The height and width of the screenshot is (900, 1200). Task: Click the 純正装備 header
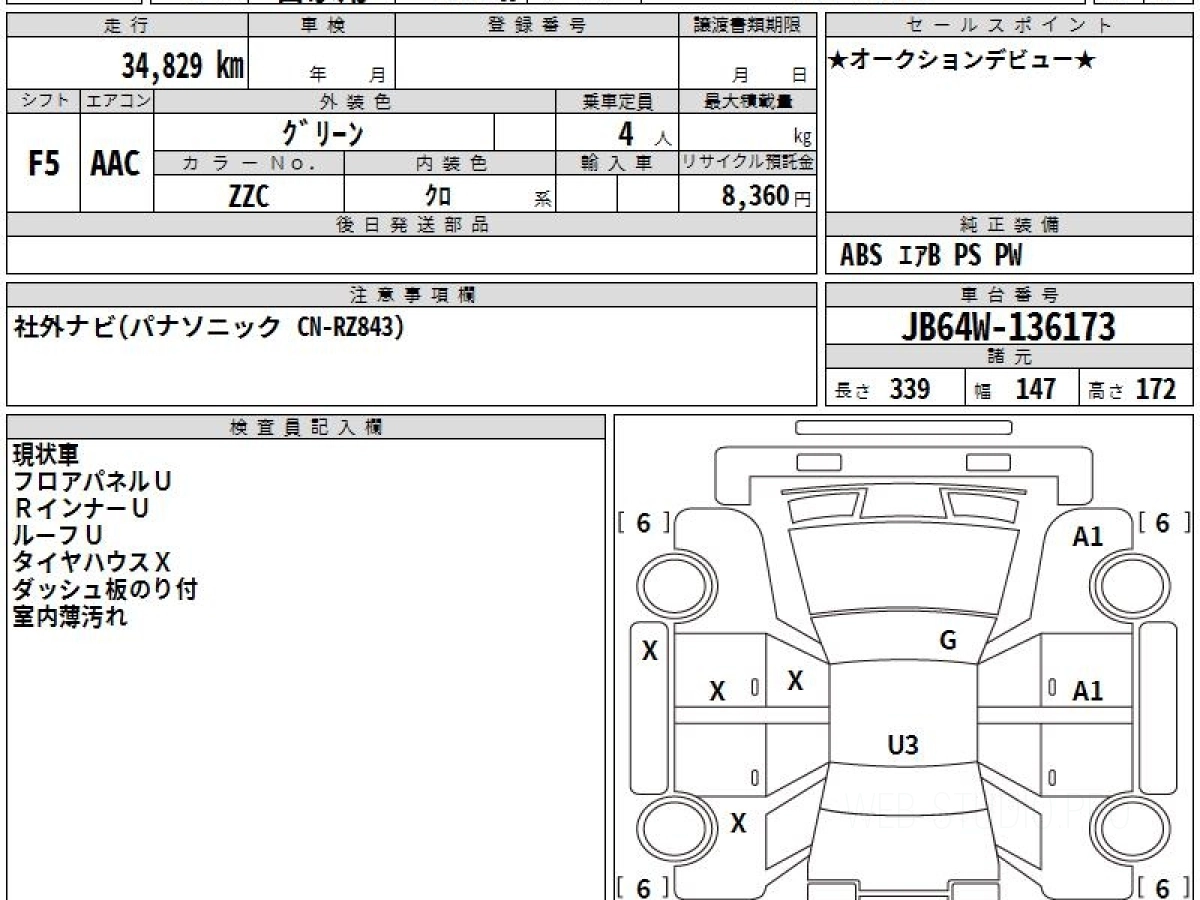click(x=1009, y=225)
